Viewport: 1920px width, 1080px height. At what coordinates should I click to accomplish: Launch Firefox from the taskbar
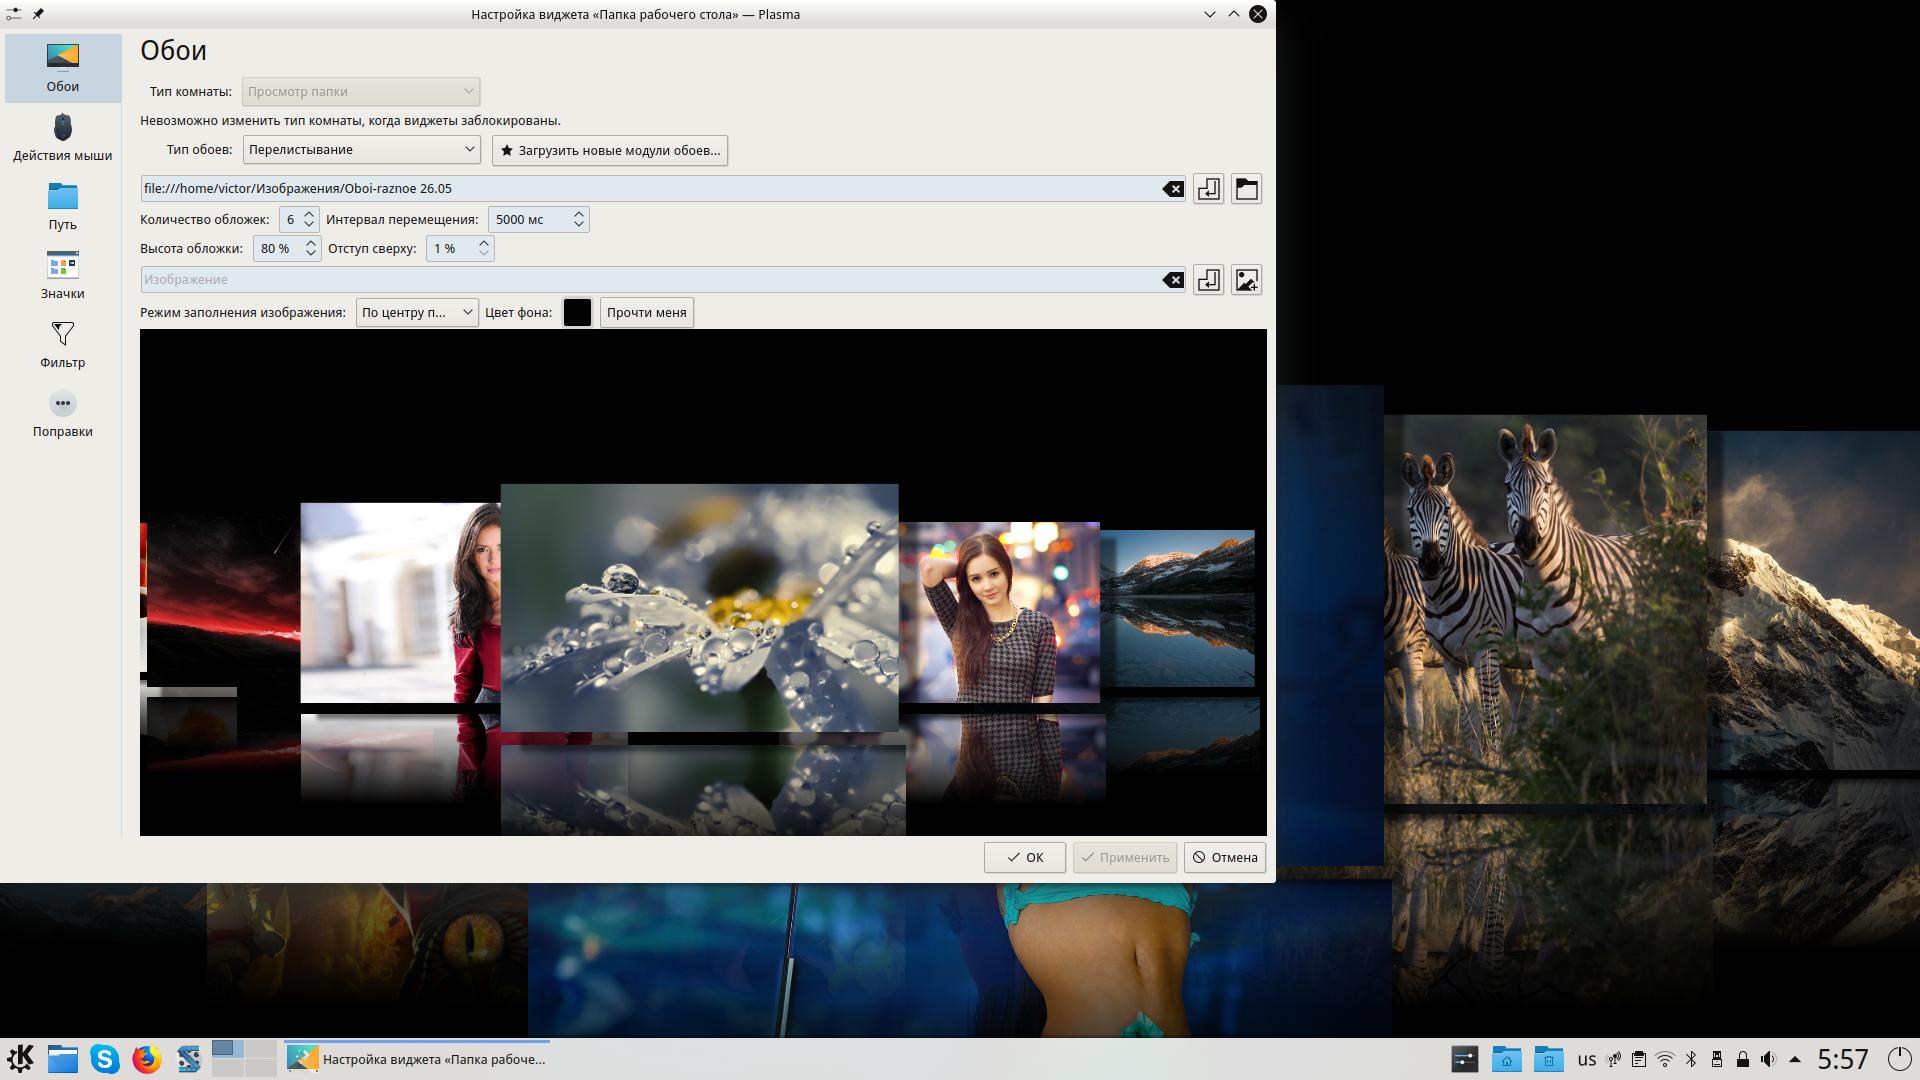tap(146, 1059)
